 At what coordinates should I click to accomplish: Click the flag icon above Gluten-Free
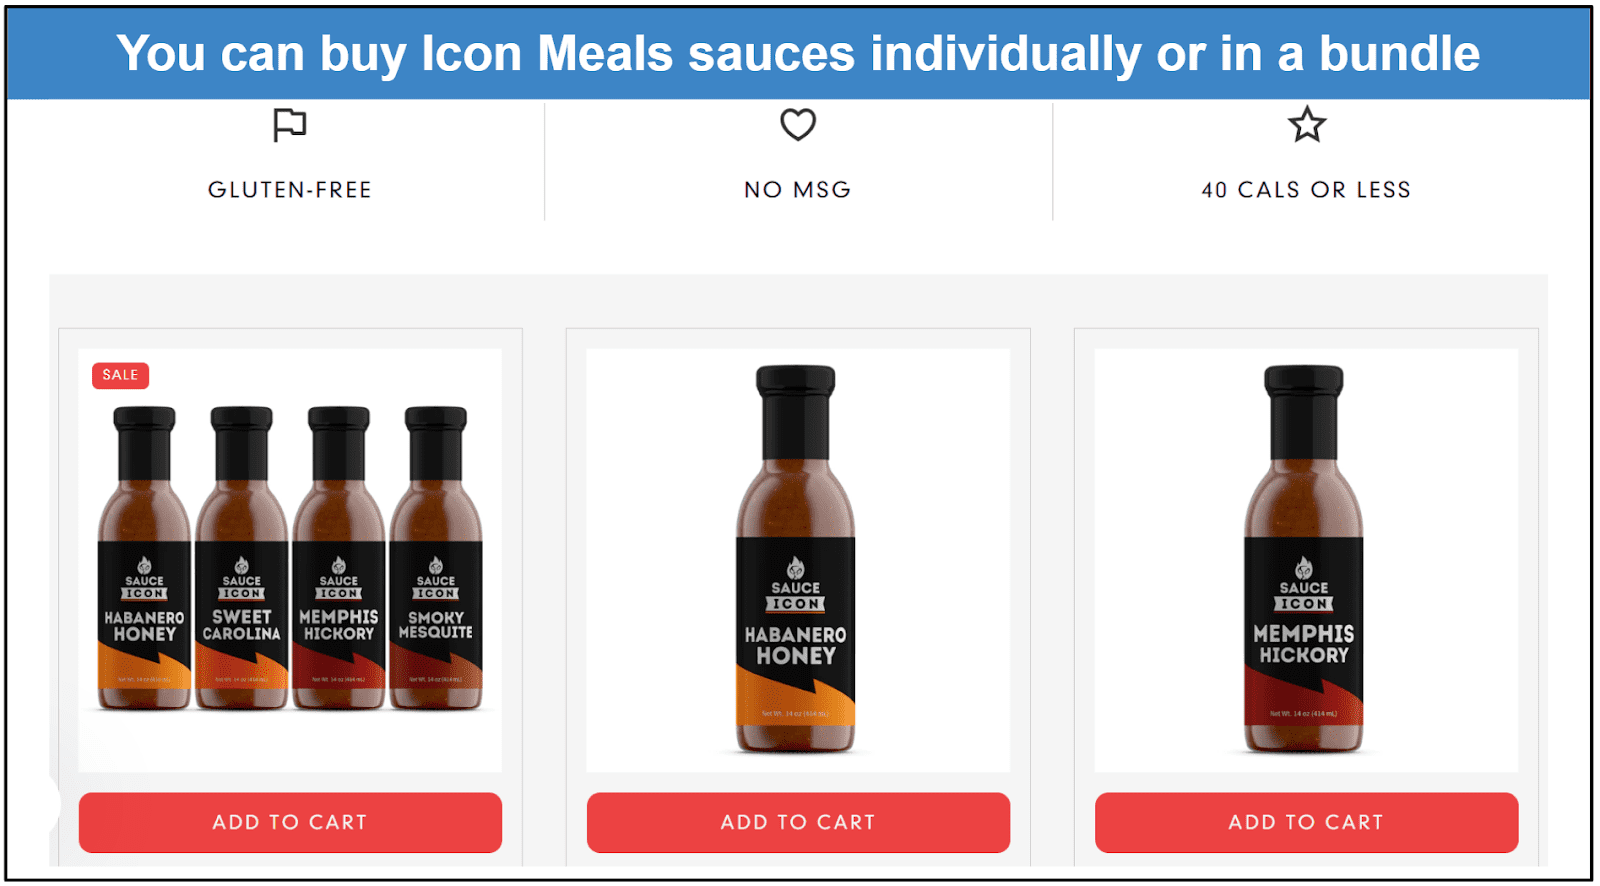pos(290,125)
